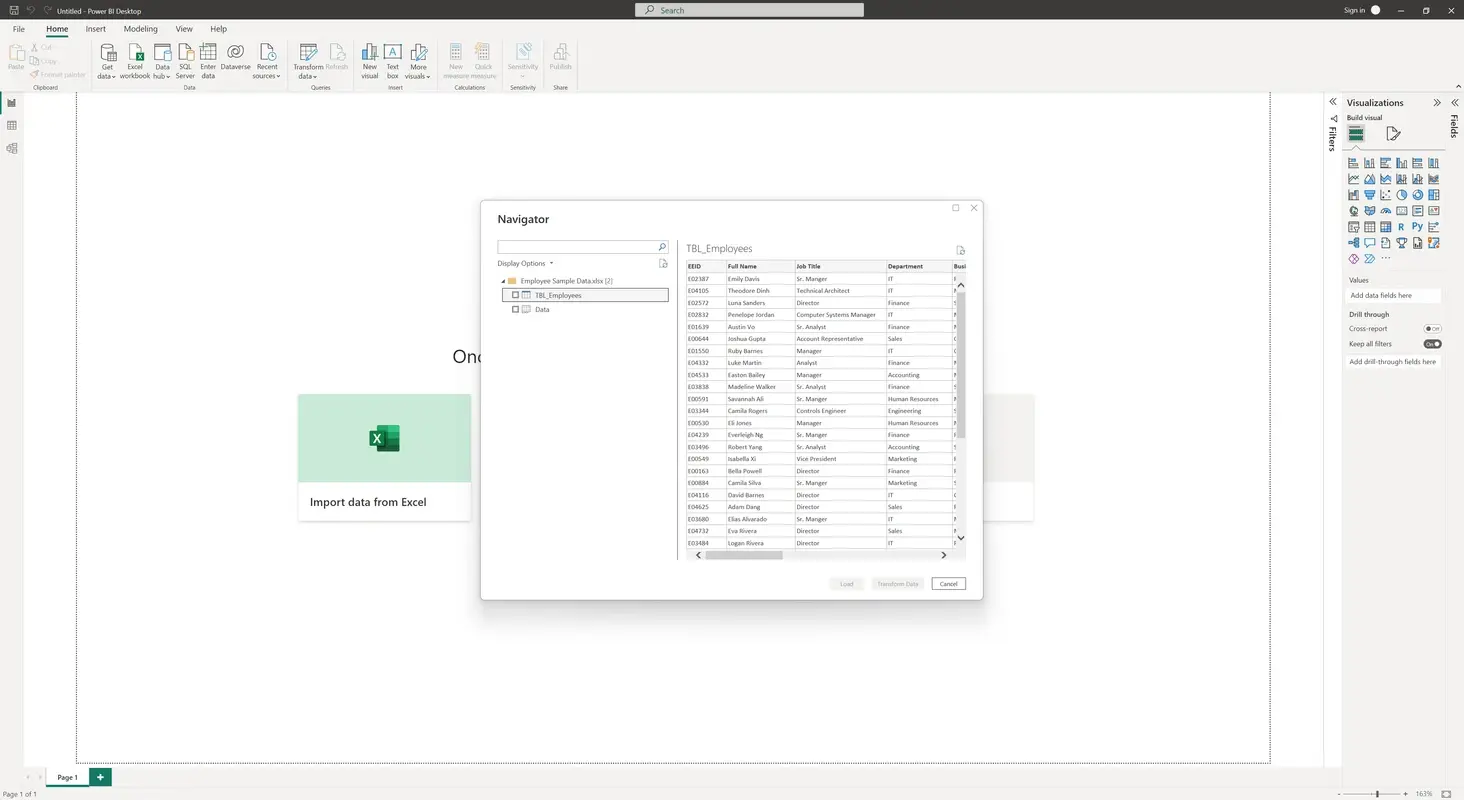
Task: Open the Excel workbook import icon
Action: tap(135, 58)
